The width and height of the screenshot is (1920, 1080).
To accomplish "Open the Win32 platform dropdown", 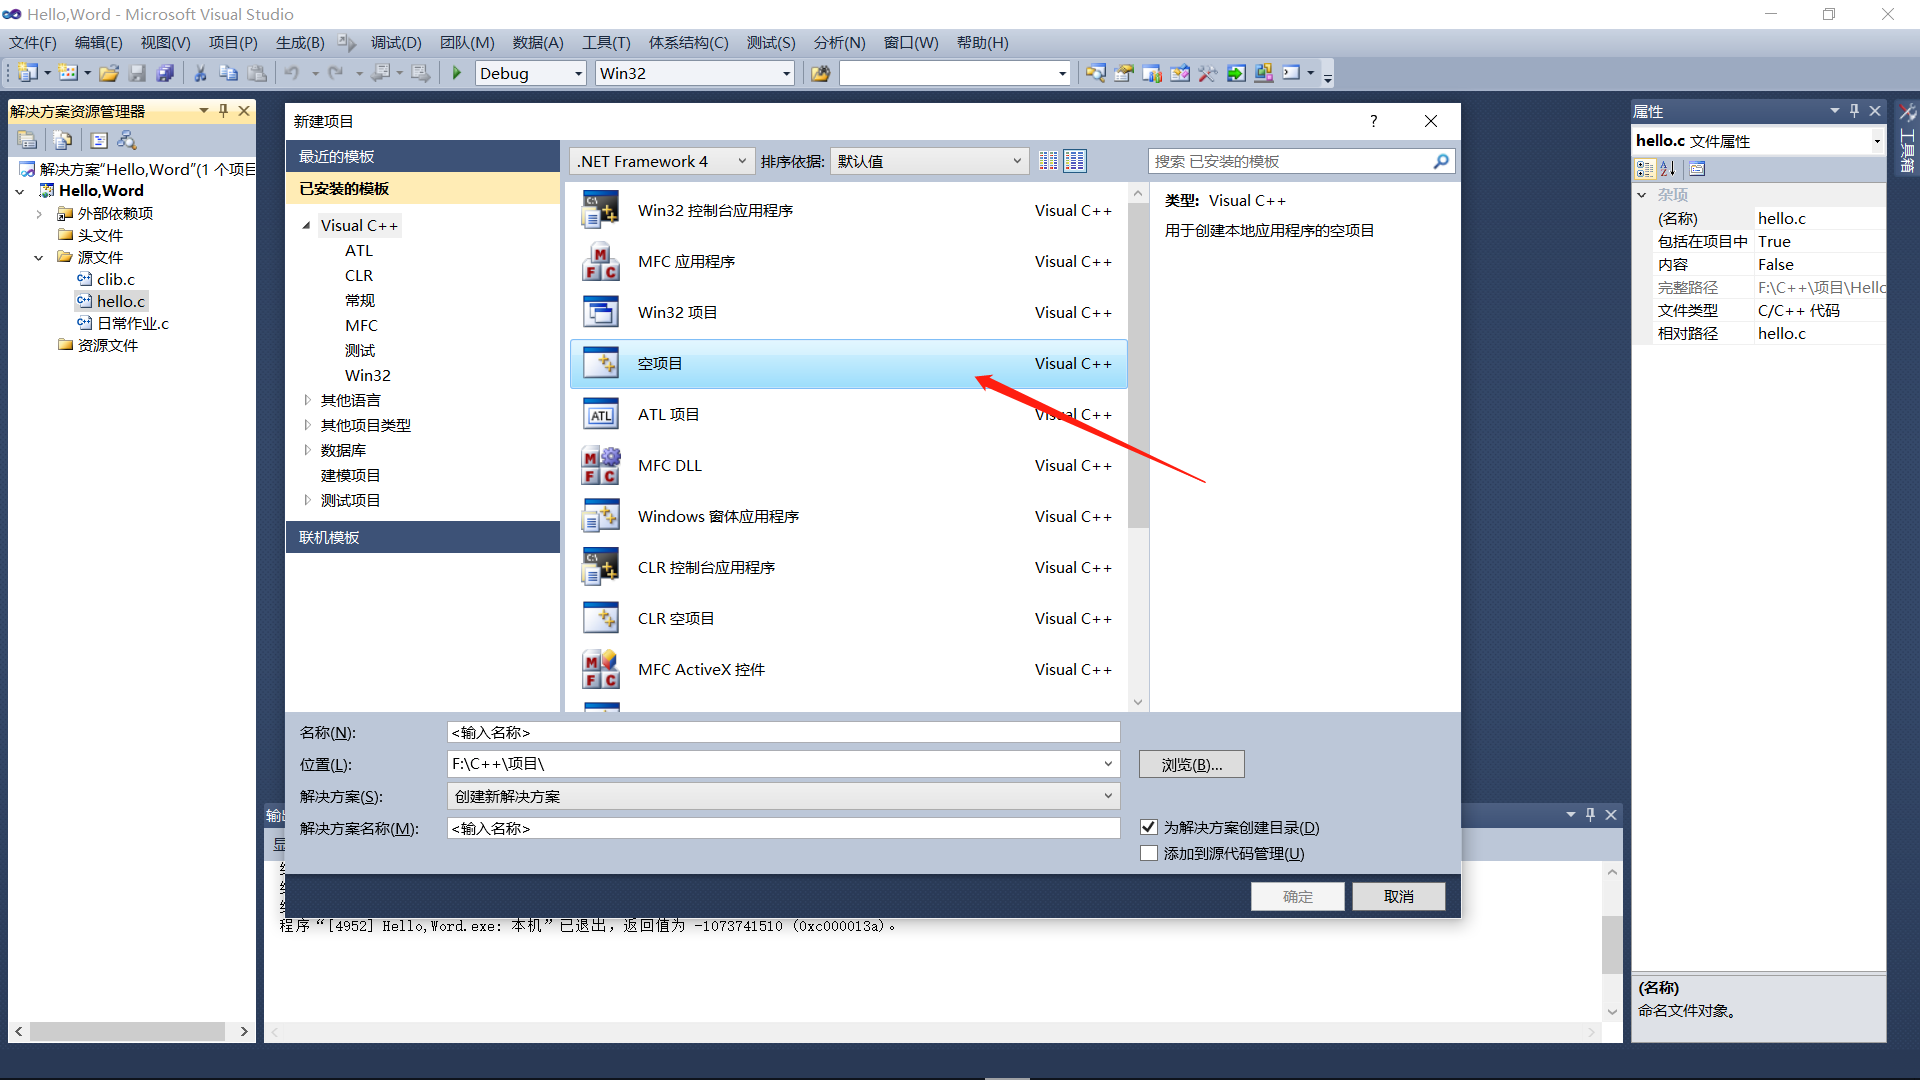I will click(694, 73).
